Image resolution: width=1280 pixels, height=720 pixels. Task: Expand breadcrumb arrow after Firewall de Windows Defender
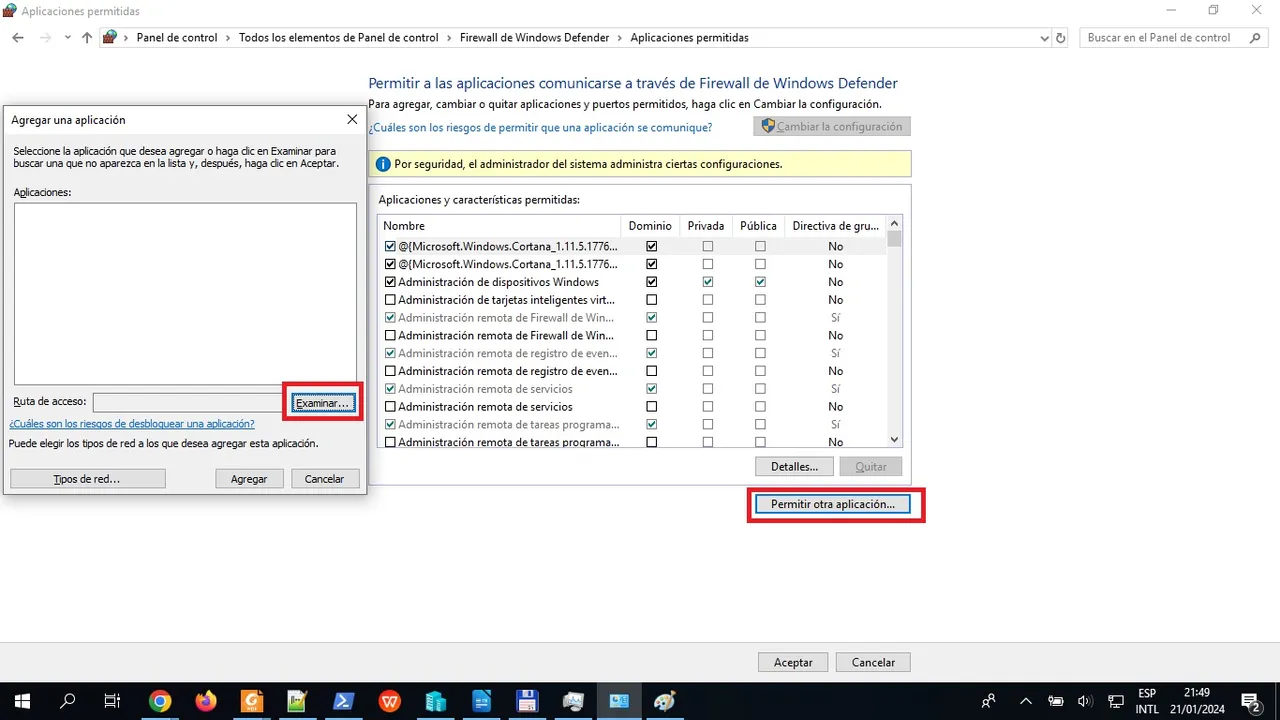pyautogui.click(x=620, y=38)
